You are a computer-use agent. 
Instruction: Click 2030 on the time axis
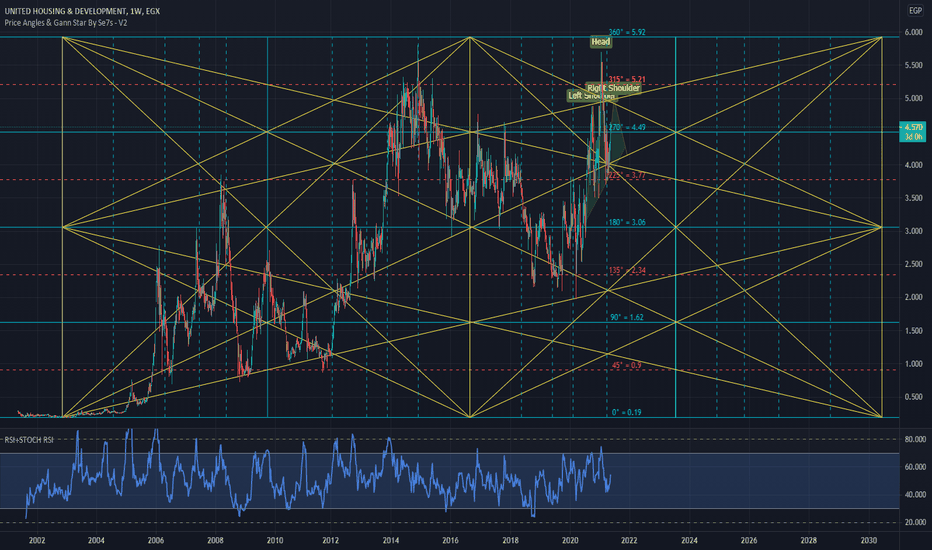pyautogui.click(x=869, y=540)
